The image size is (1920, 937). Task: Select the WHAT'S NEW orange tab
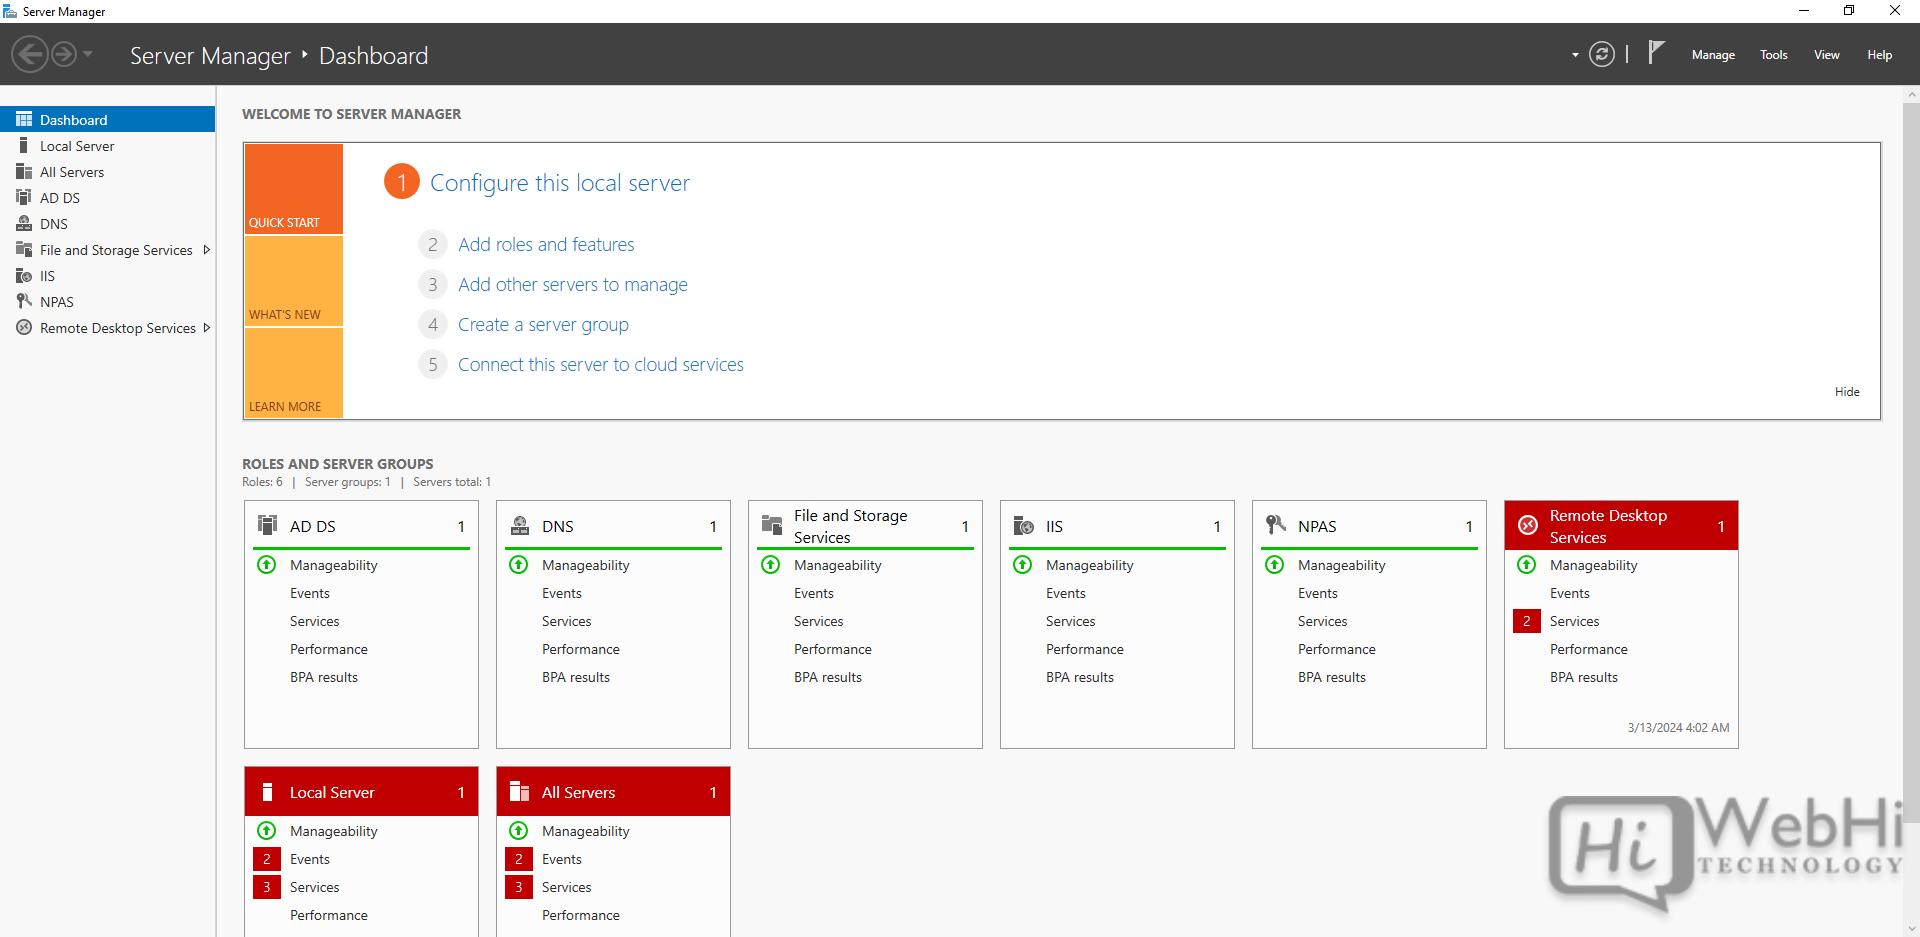pyautogui.click(x=293, y=282)
